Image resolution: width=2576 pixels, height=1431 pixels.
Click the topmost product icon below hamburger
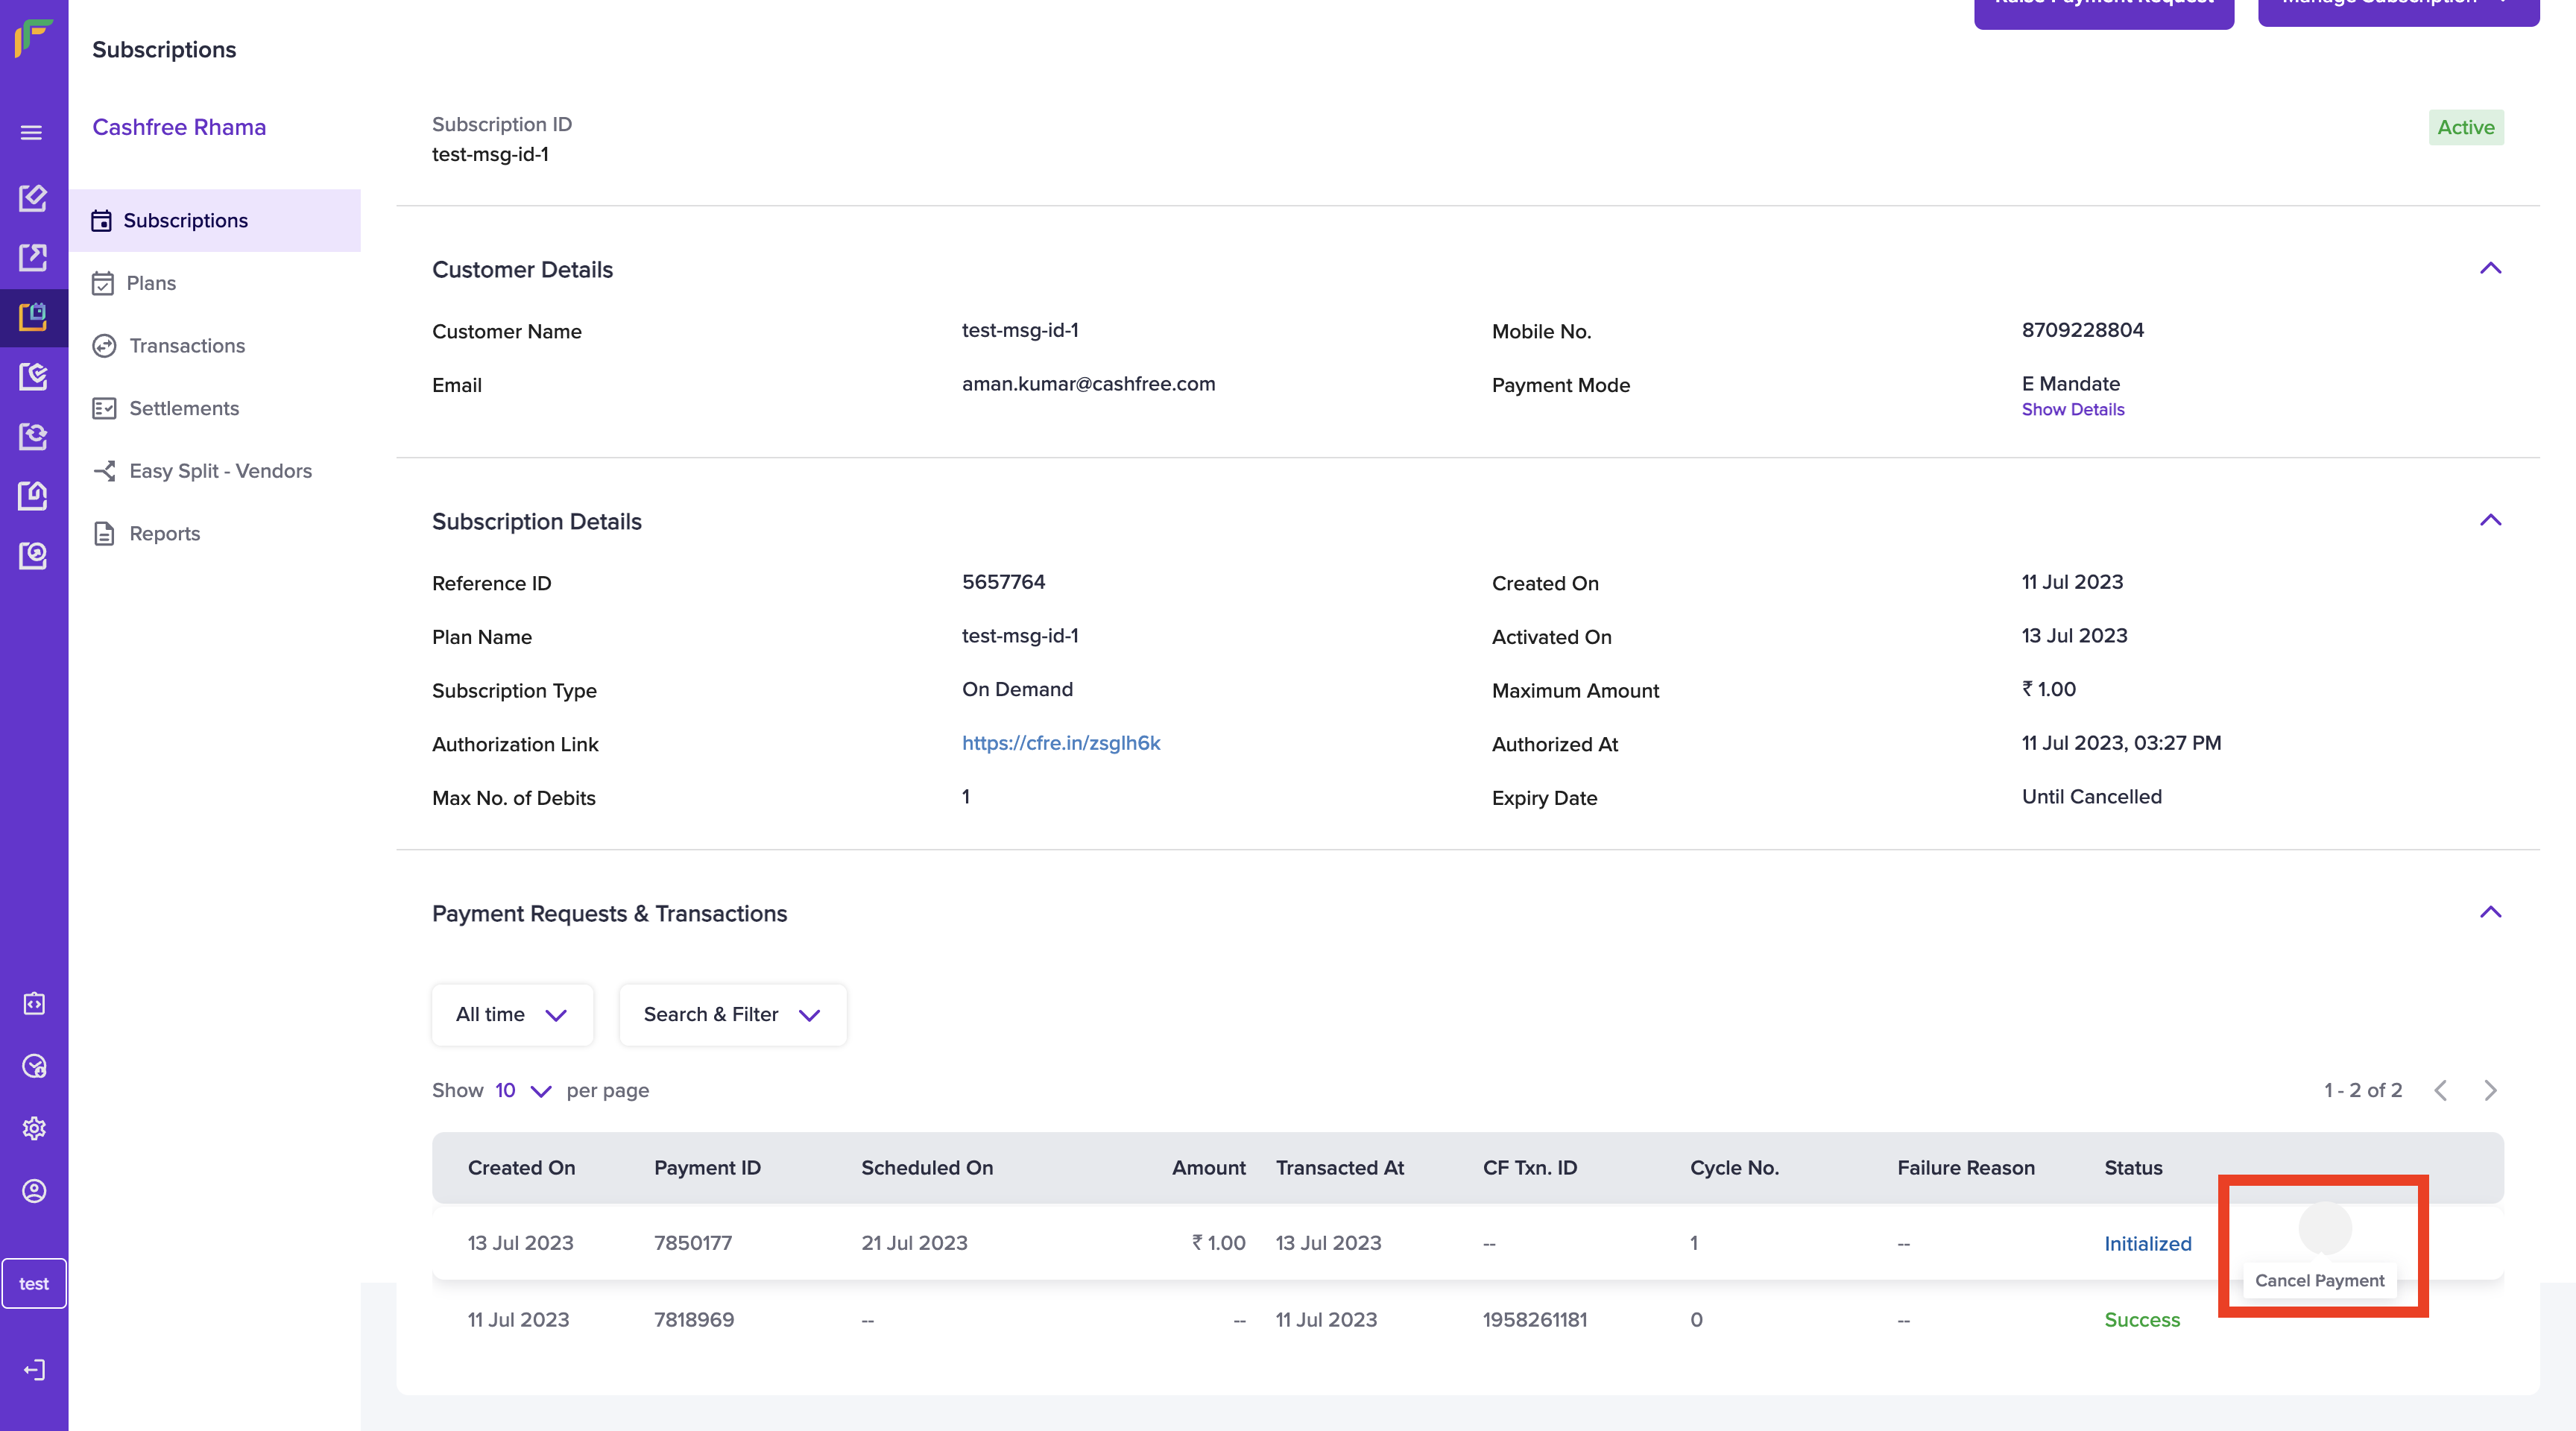(33, 197)
